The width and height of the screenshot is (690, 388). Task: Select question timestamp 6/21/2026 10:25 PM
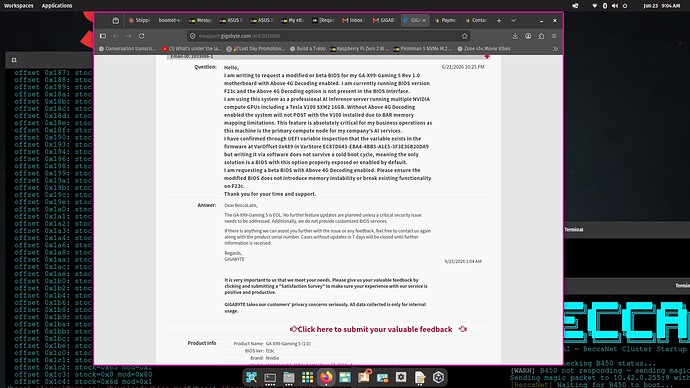click(x=463, y=67)
